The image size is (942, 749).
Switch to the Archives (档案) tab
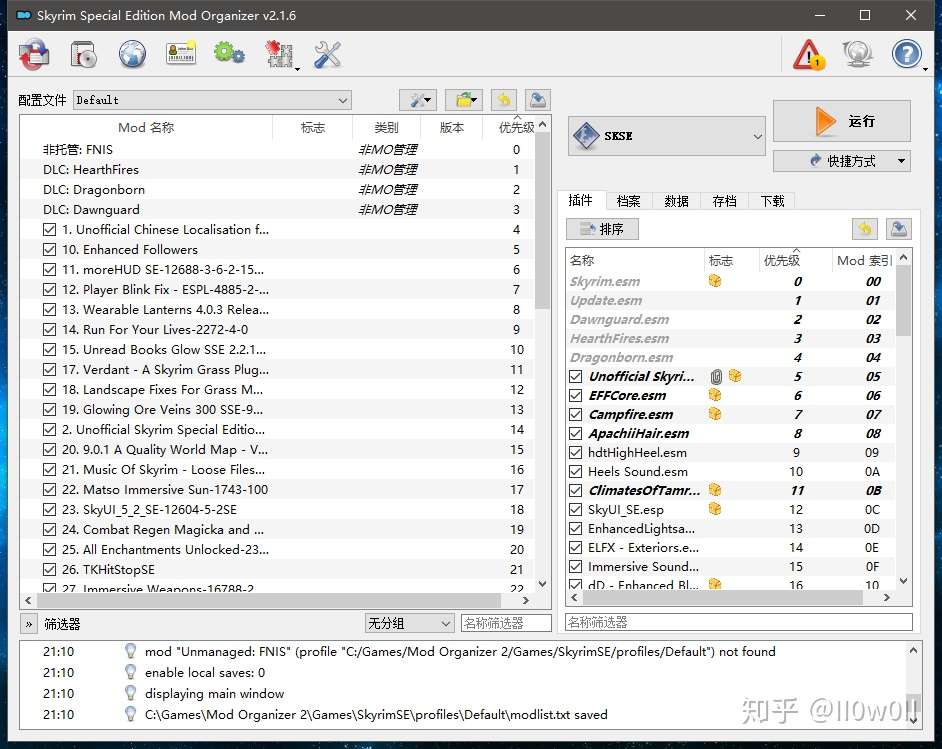click(x=628, y=201)
